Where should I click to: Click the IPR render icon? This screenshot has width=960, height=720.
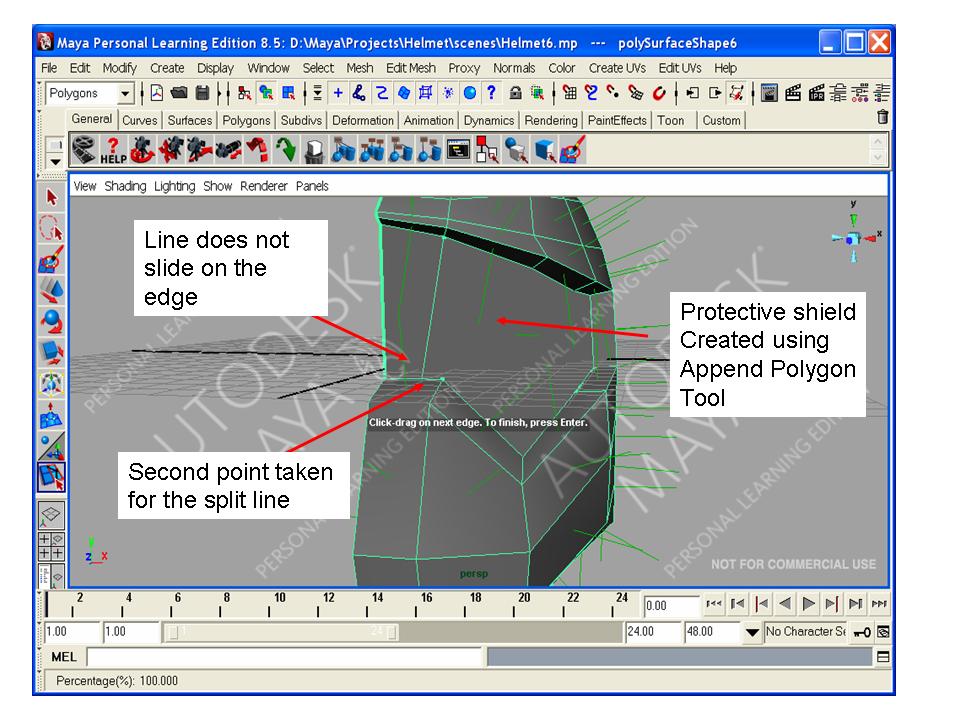(816, 93)
